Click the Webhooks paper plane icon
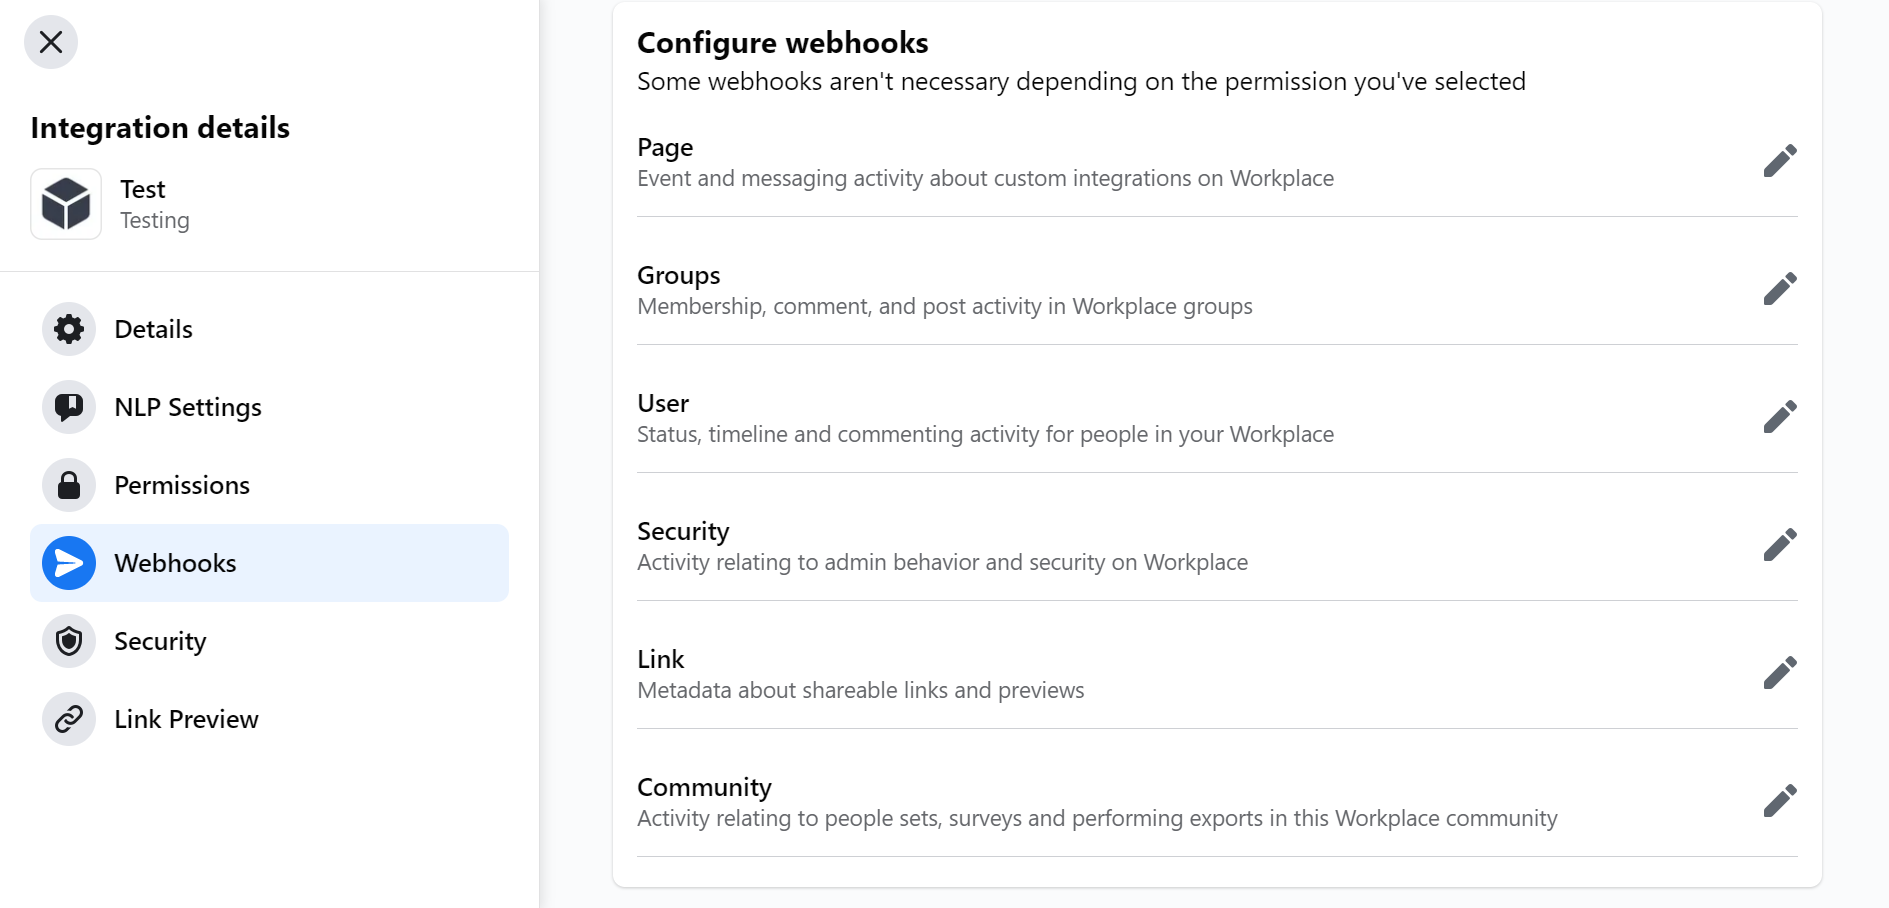This screenshot has height=908, width=1889. 69,563
